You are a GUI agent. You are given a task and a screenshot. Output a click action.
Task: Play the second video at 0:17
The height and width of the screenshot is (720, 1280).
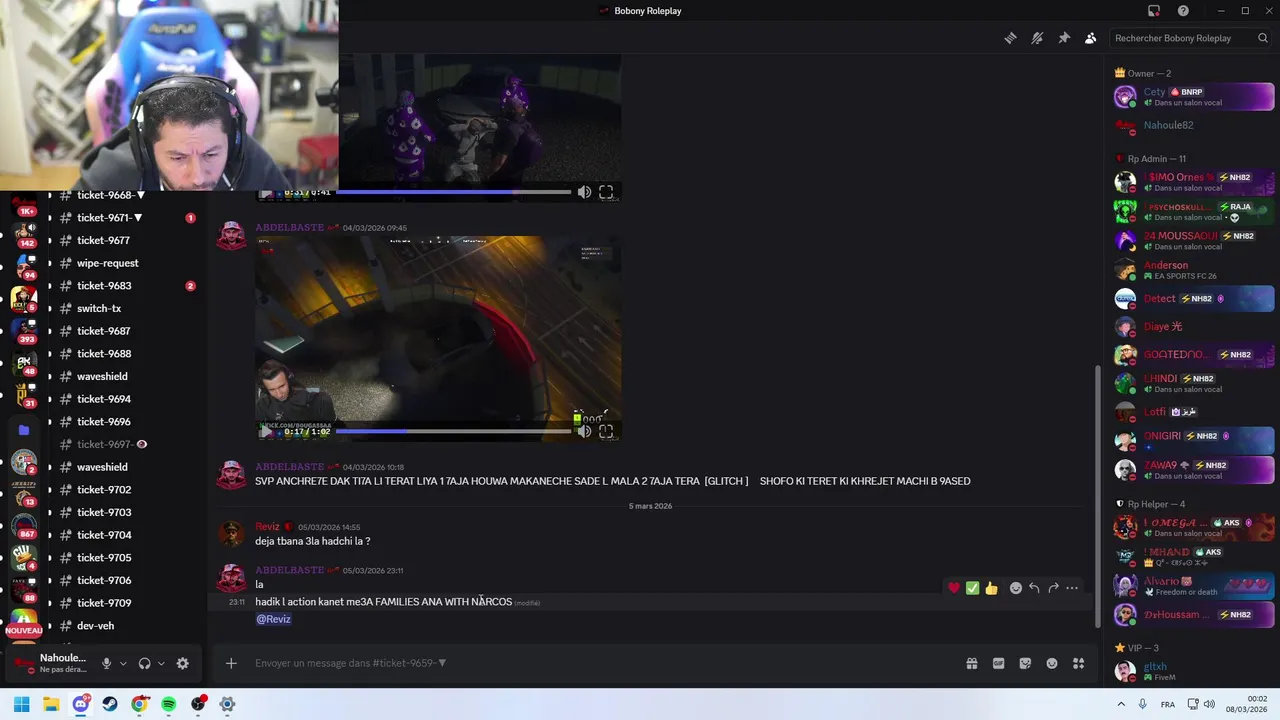pyautogui.click(x=266, y=432)
